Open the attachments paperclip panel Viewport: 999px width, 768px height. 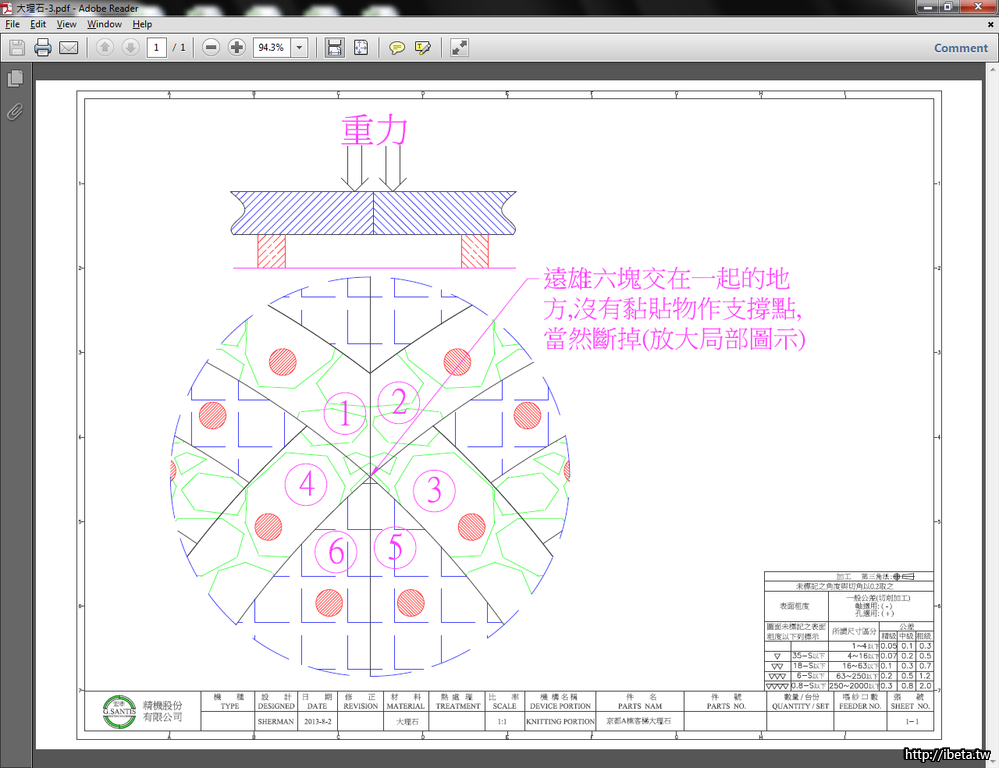point(15,111)
